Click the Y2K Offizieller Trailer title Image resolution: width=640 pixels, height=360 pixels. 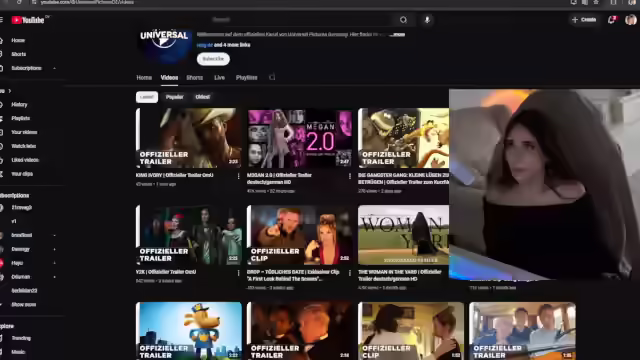pos(166,272)
